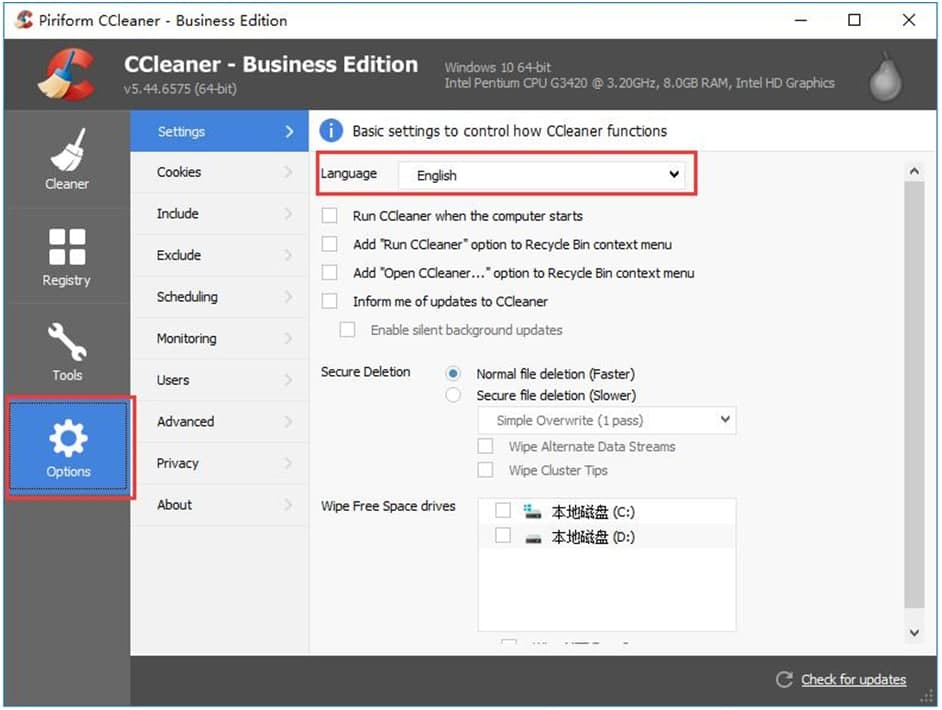Viewport: 942px width, 710px height.
Task: Click the scrollbar down arrow
Action: click(914, 632)
